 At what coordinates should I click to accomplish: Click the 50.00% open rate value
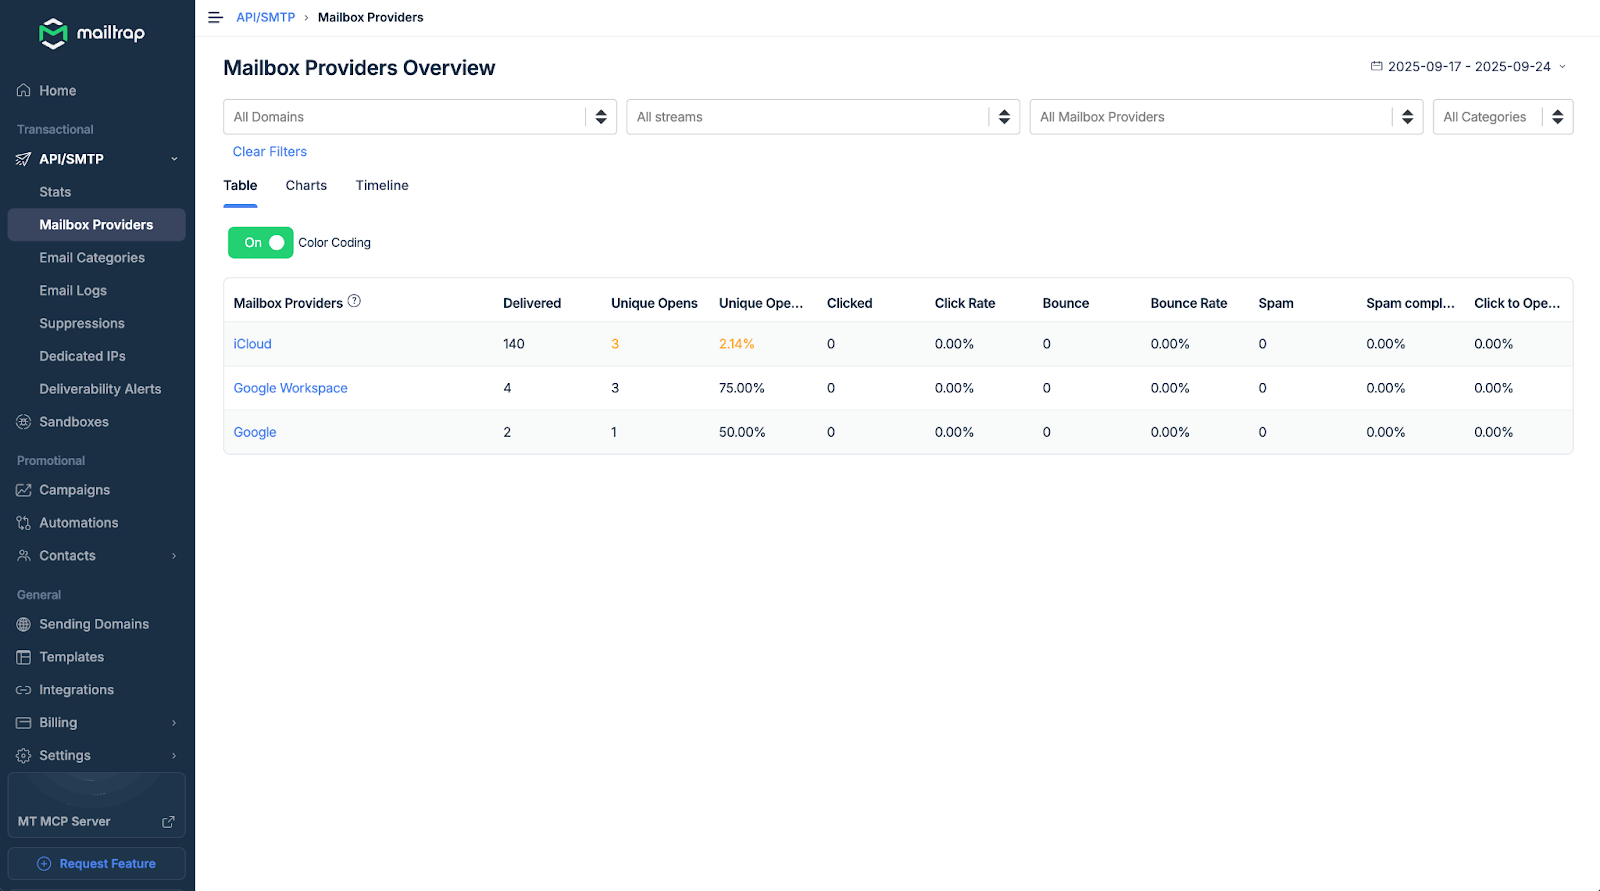[x=742, y=432]
